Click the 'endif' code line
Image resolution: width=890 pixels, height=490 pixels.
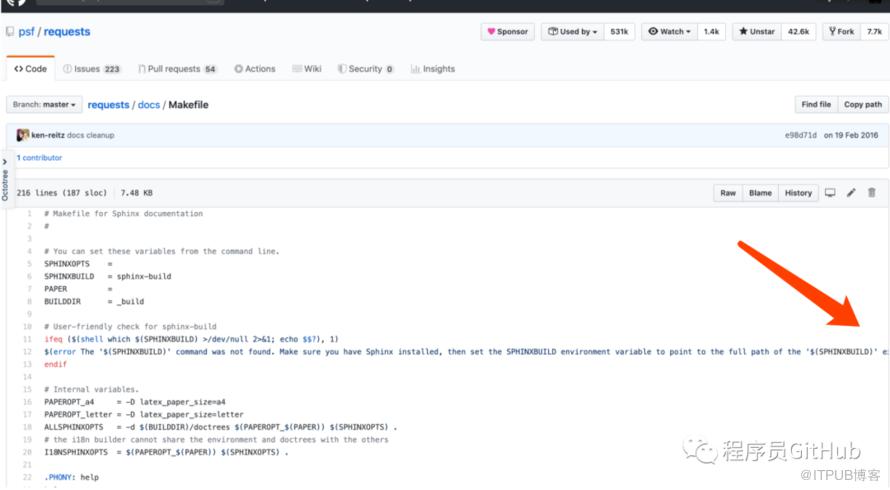(x=56, y=364)
